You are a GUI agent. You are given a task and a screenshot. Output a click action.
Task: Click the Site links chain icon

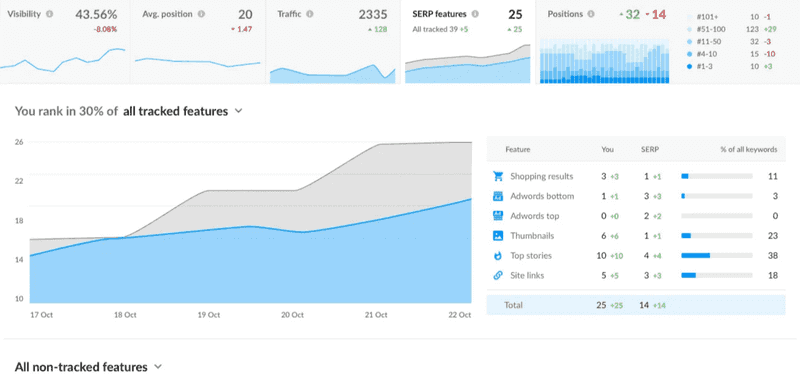498,276
